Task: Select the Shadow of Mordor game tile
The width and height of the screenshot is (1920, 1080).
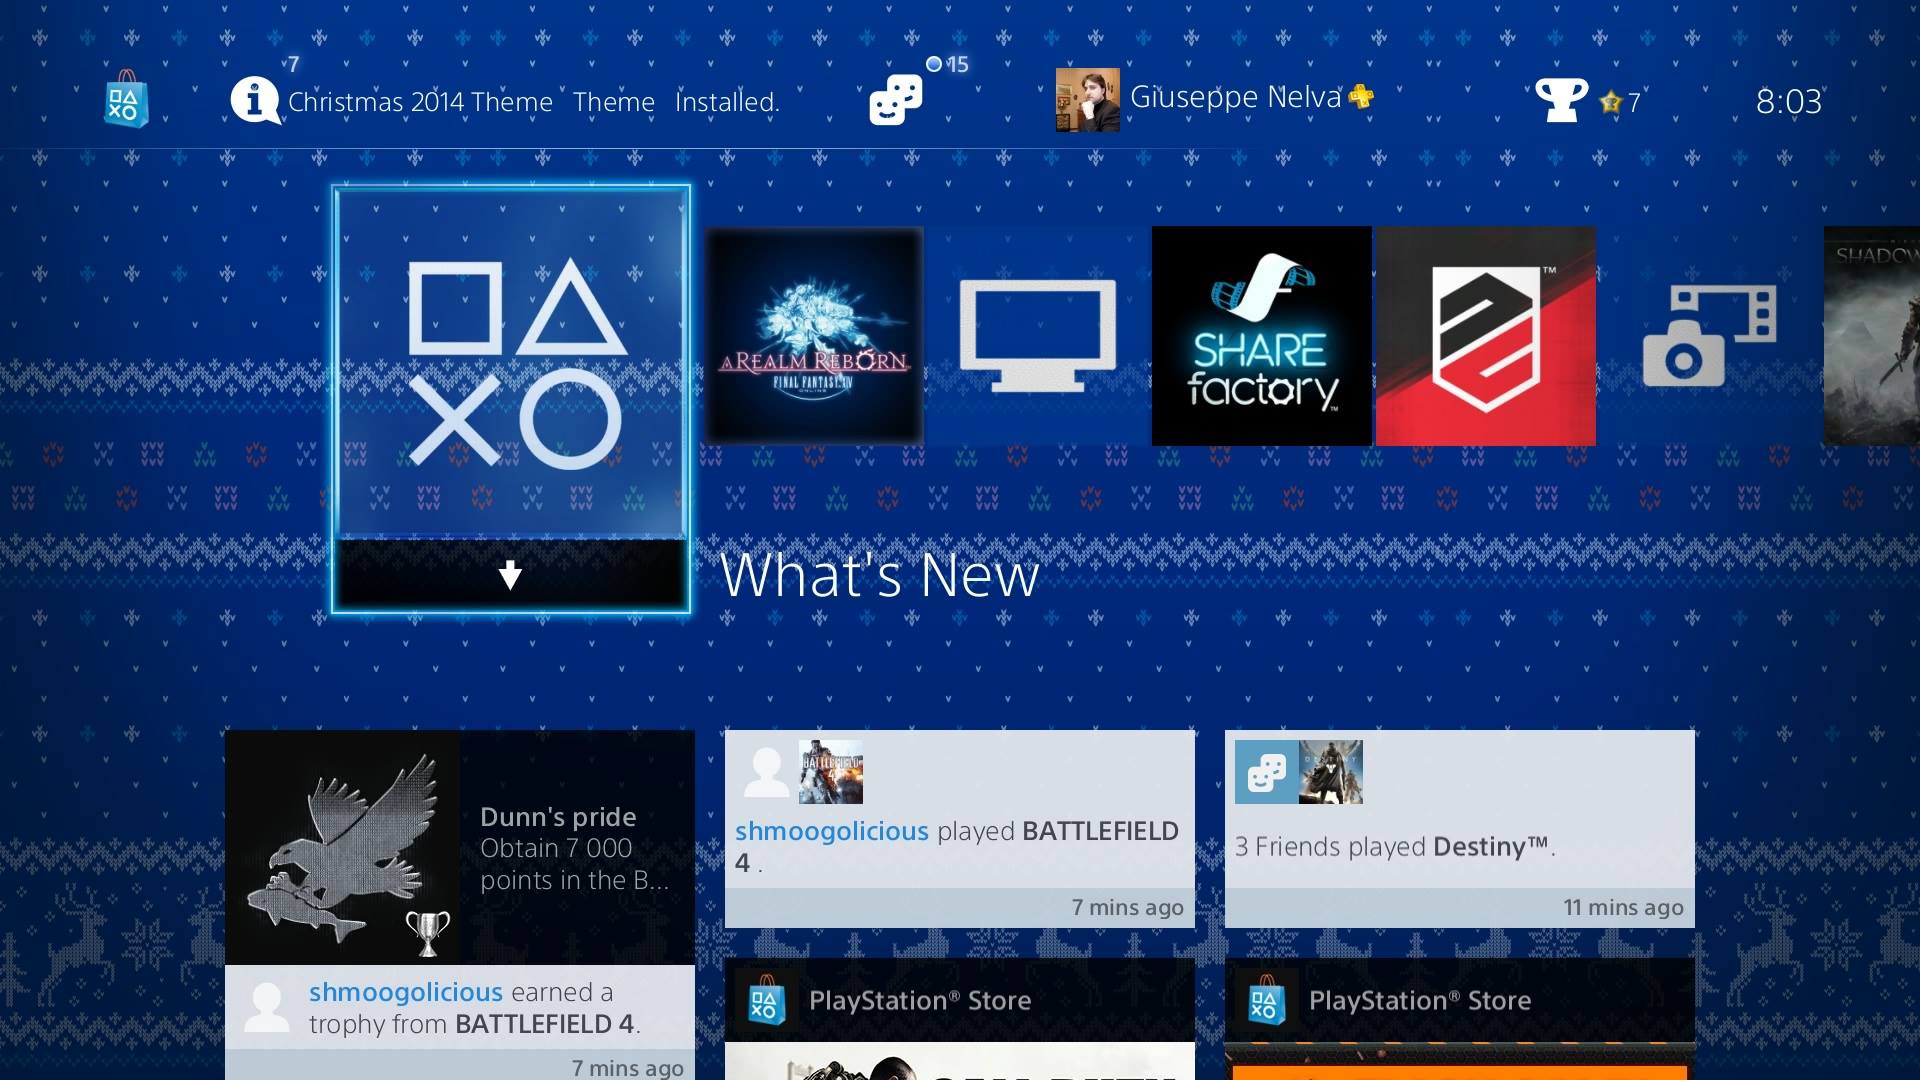Action: coord(1872,336)
